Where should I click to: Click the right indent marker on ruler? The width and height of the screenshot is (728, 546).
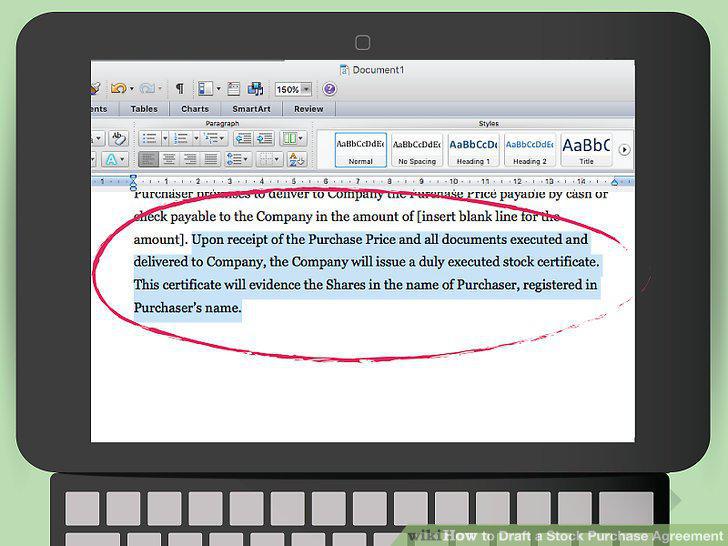[x=615, y=182]
